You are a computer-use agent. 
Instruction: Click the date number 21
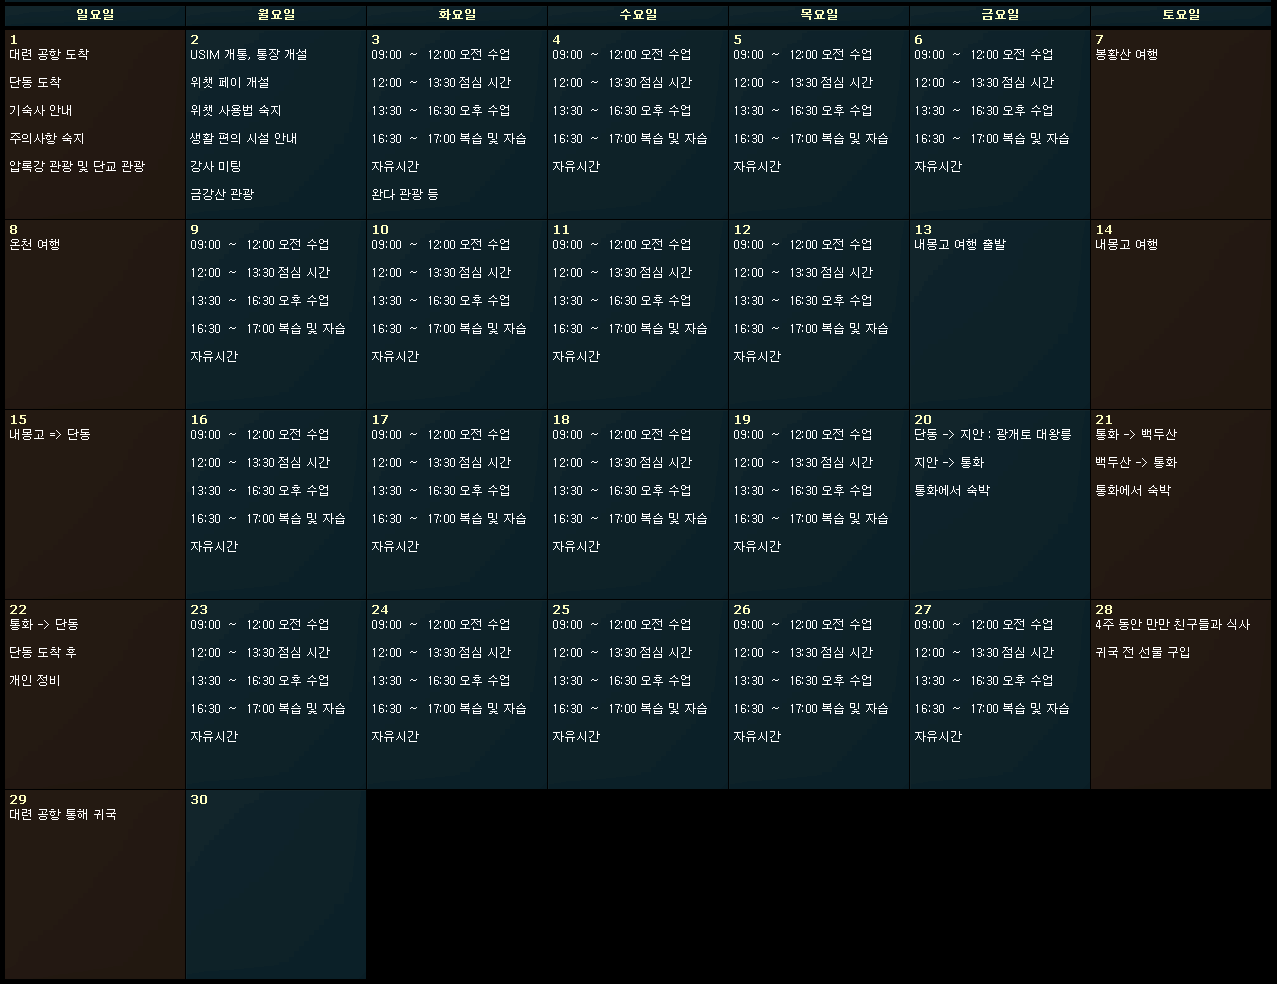tap(1104, 420)
